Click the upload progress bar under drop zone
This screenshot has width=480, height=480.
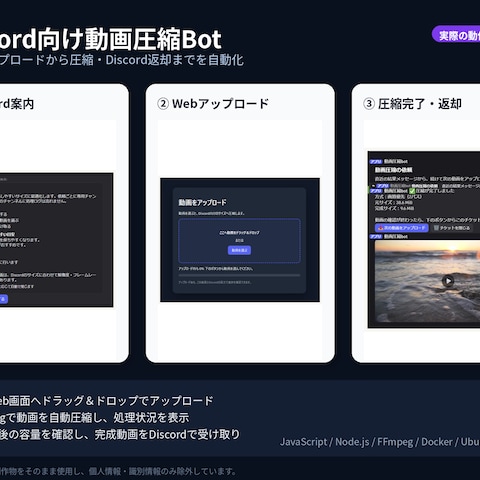click(x=239, y=275)
